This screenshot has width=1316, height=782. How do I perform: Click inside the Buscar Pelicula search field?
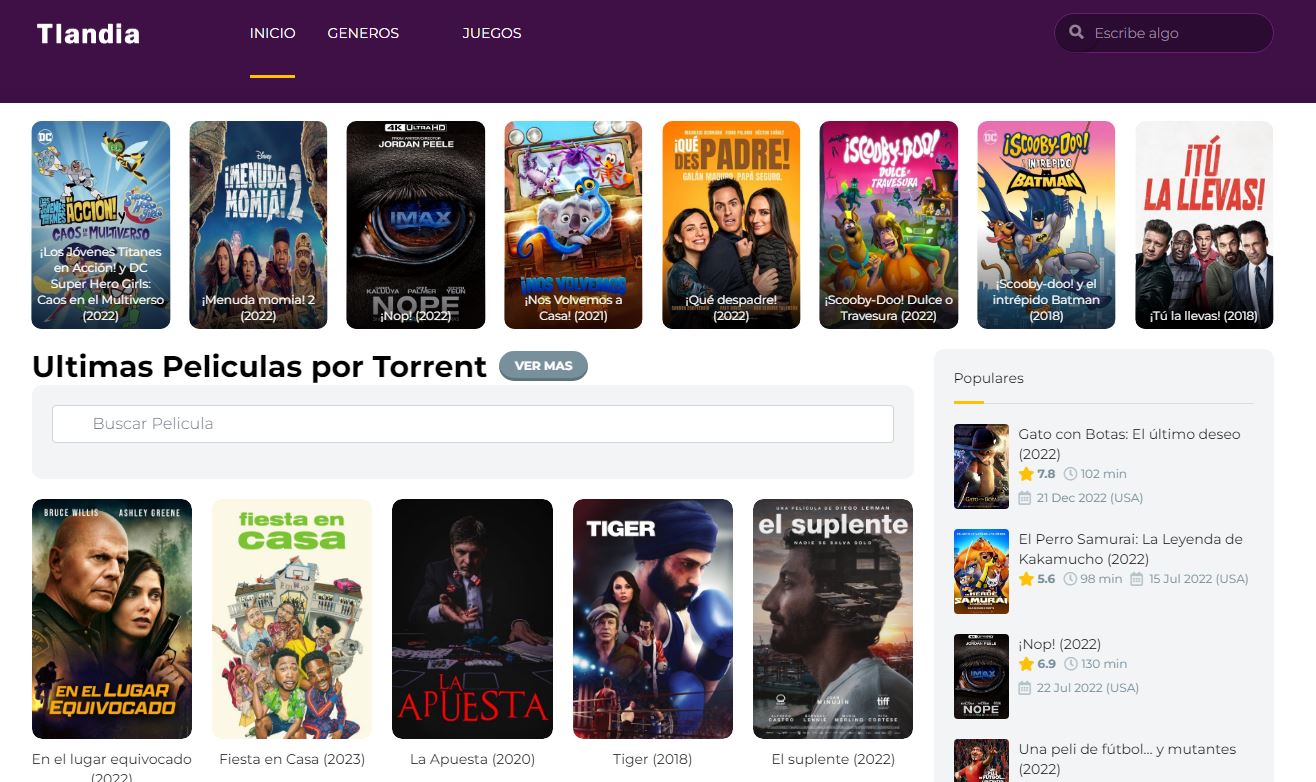point(472,423)
